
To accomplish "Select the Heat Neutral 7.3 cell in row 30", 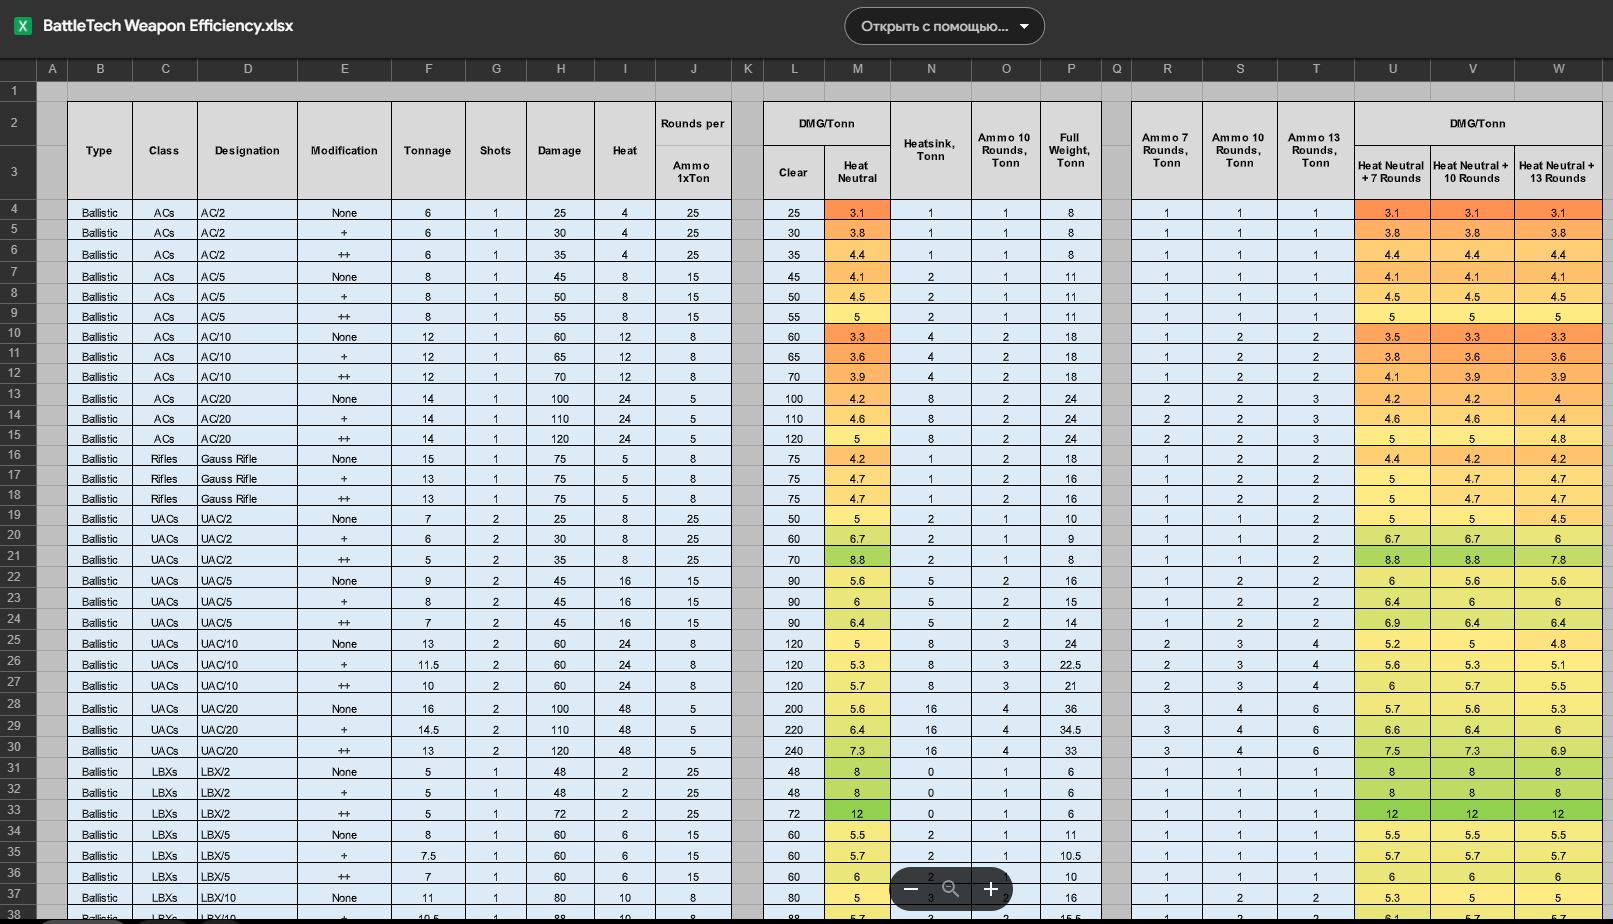I will point(857,750).
